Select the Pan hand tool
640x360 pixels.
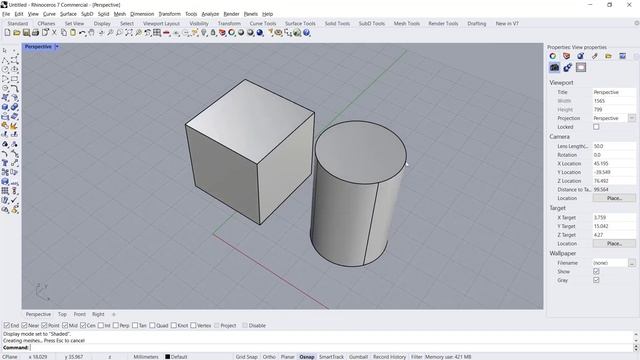coord(91,32)
